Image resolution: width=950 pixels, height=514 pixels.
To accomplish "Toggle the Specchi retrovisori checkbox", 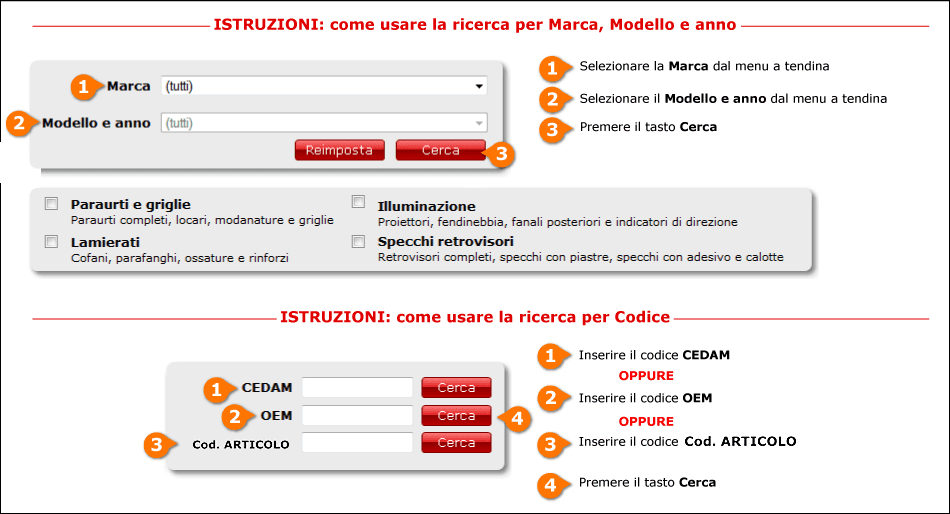I will click(x=359, y=242).
